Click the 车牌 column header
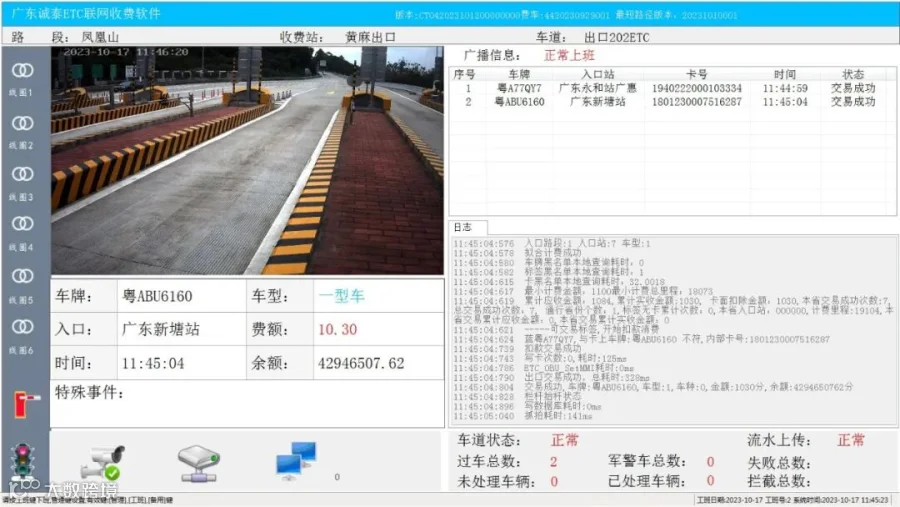The image size is (900, 507). click(x=519, y=74)
